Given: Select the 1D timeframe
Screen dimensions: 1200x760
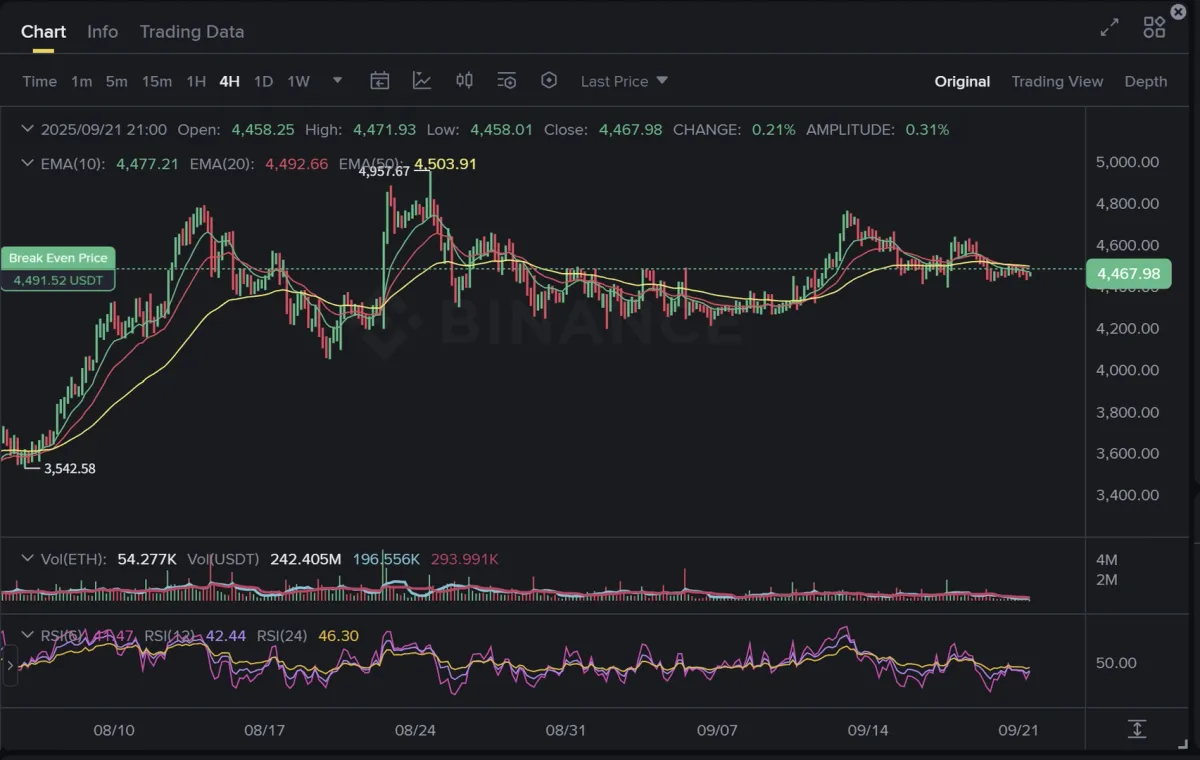Looking at the screenshot, I should pyautogui.click(x=263, y=81).
